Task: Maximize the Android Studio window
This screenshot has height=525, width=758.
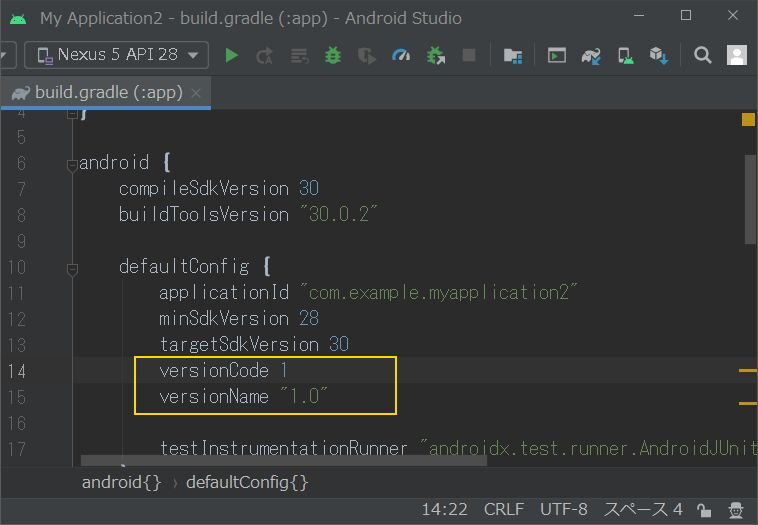Action: (685, 16)
